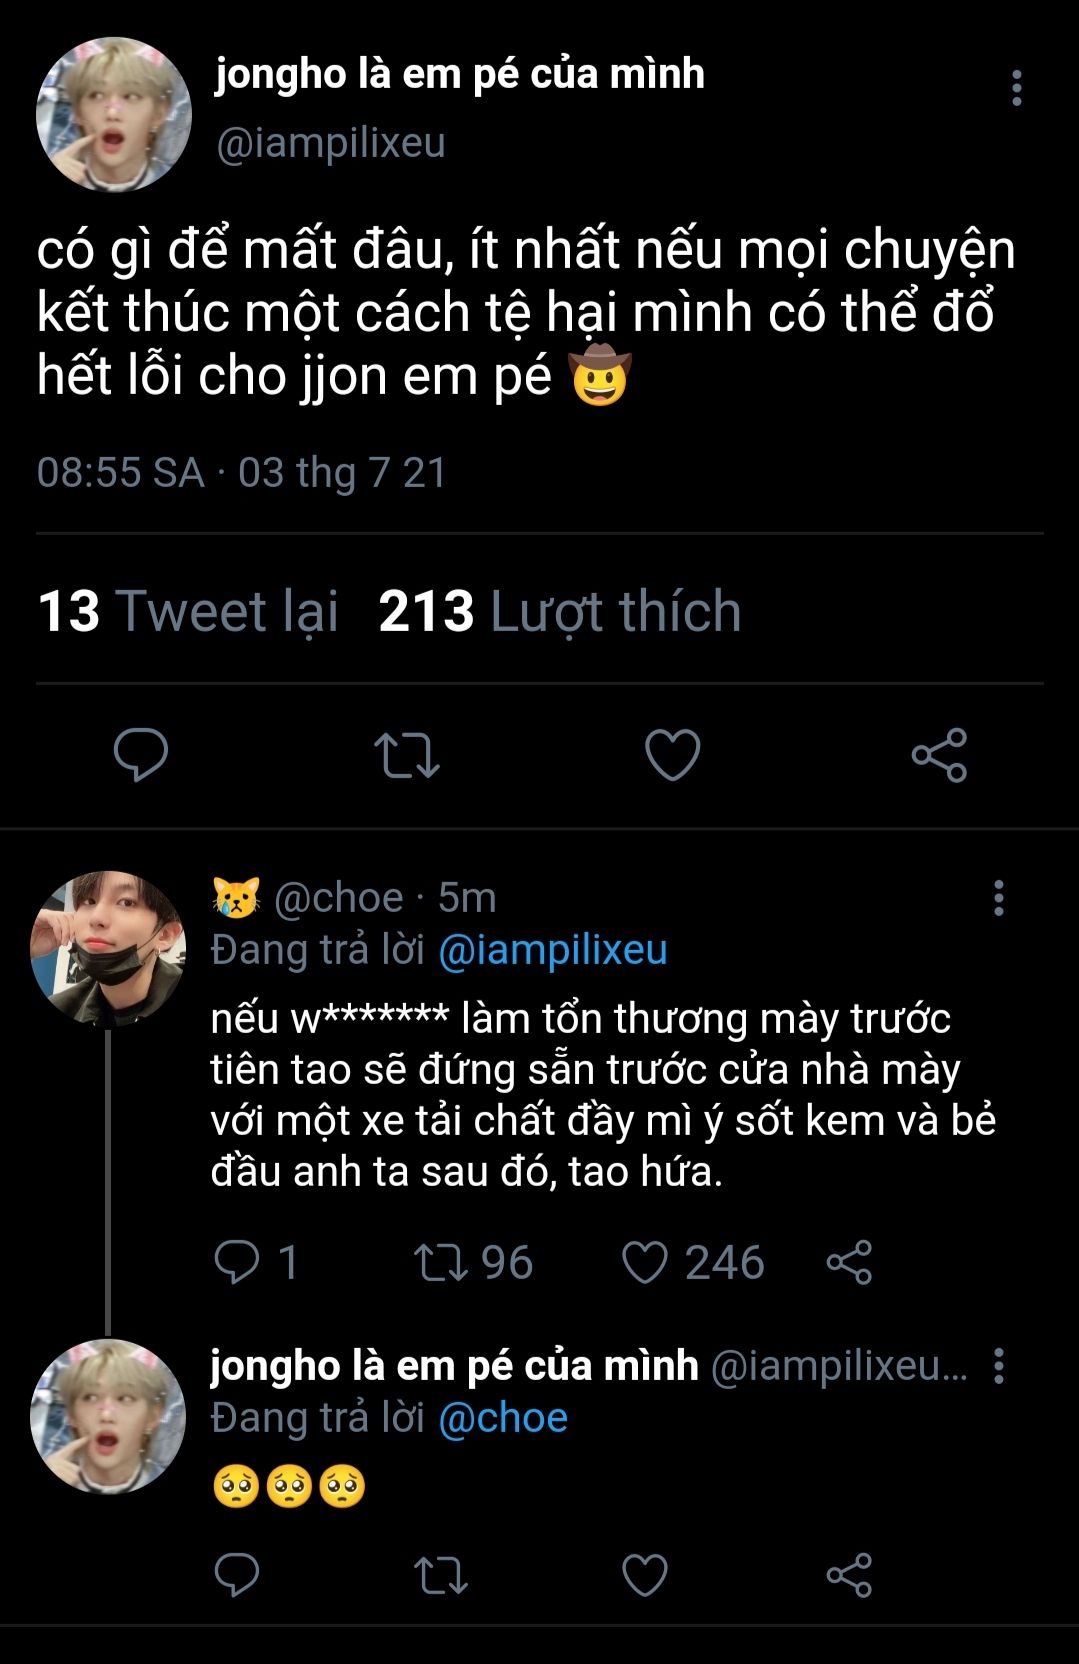Viewport: 1079px width, 1664px height.
Task: Share the main tweet
Action: pos(939,755)
